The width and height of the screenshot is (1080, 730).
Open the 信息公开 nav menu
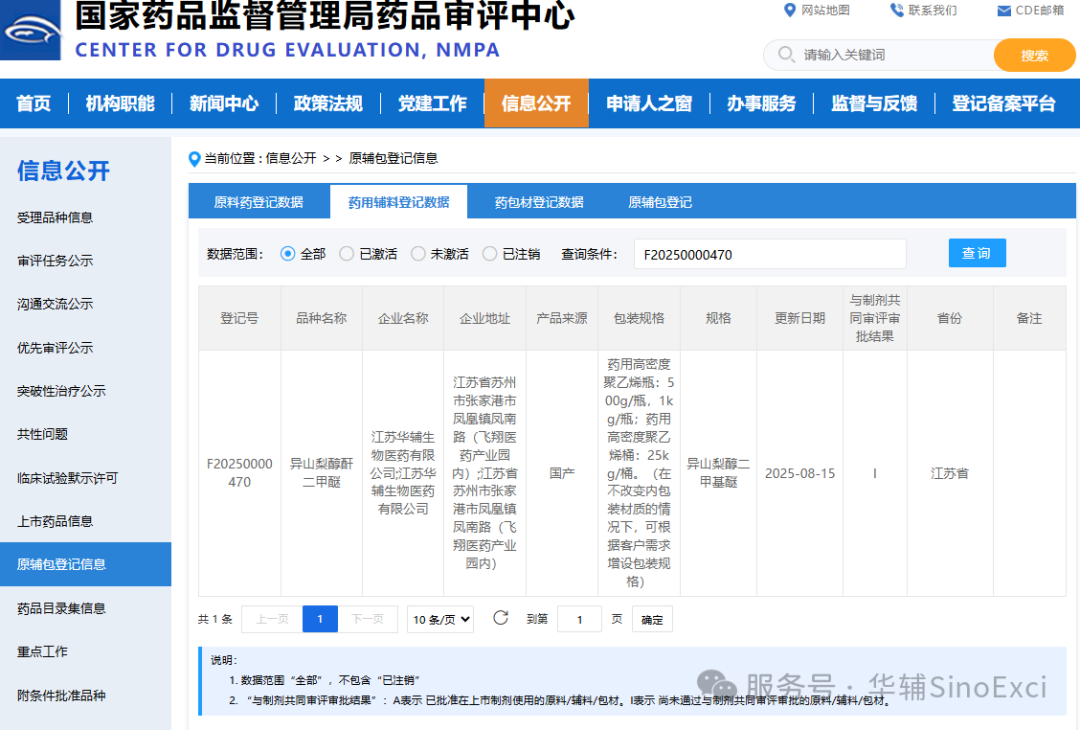click(x=537, y=103)
